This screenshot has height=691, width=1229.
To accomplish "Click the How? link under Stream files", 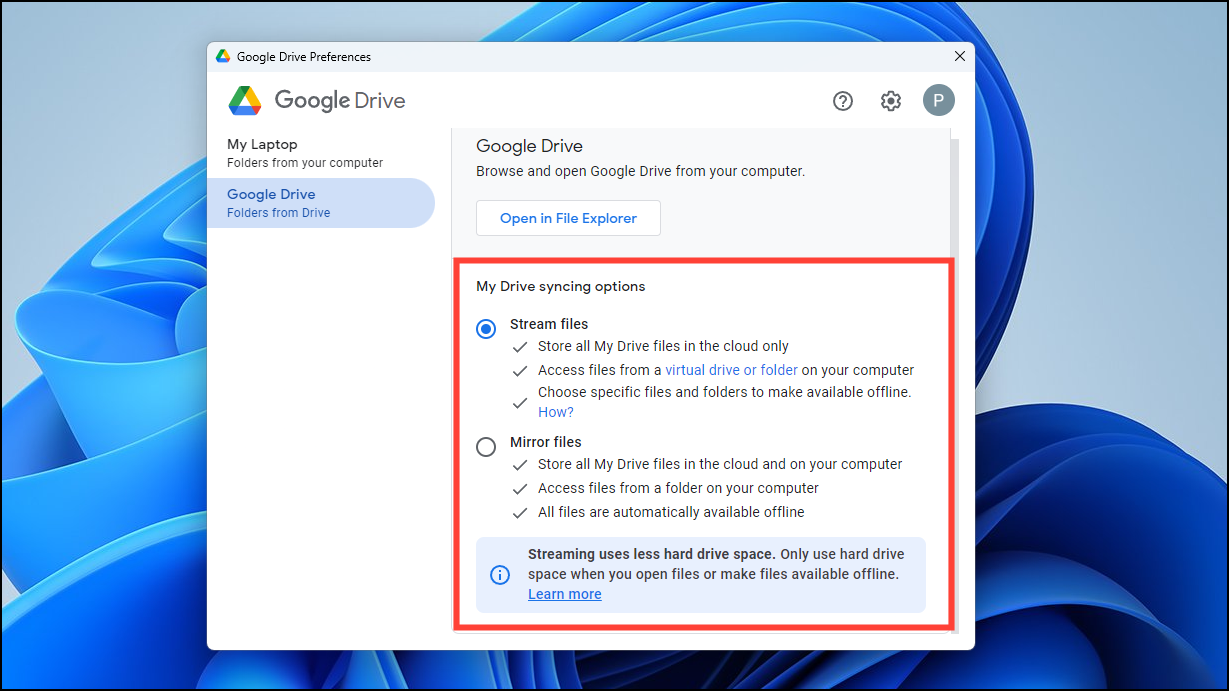I will [x=555, y=411].
